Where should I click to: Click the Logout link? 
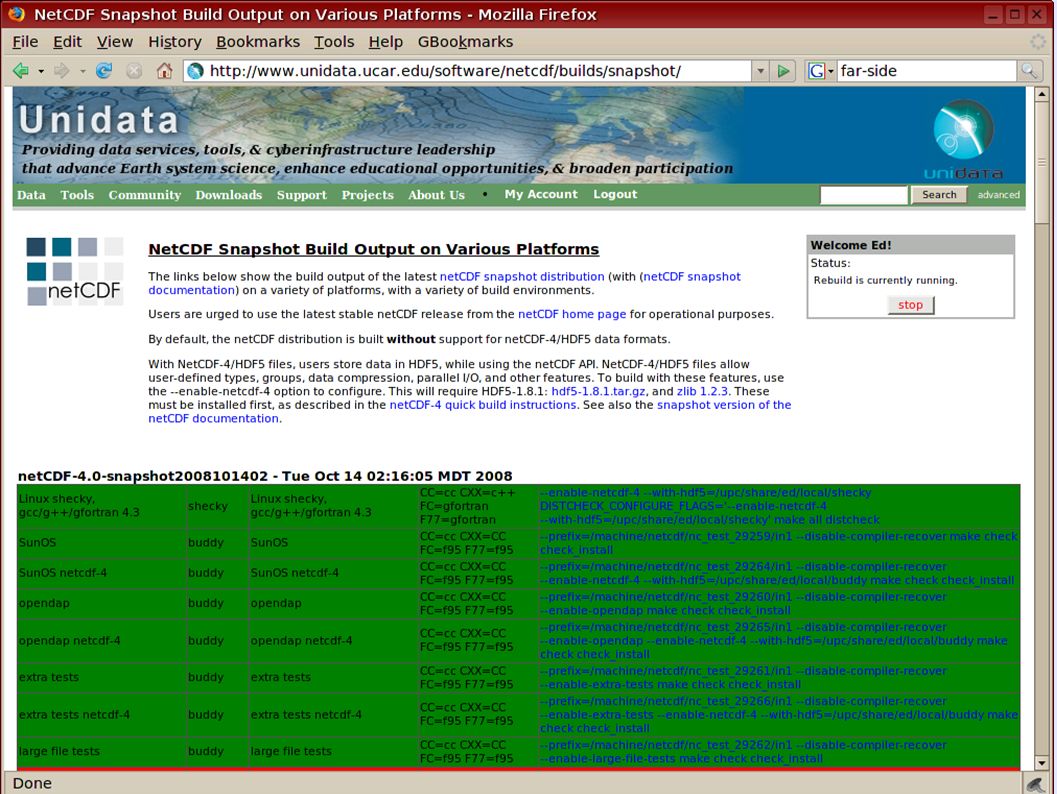[x=615, y=194]
